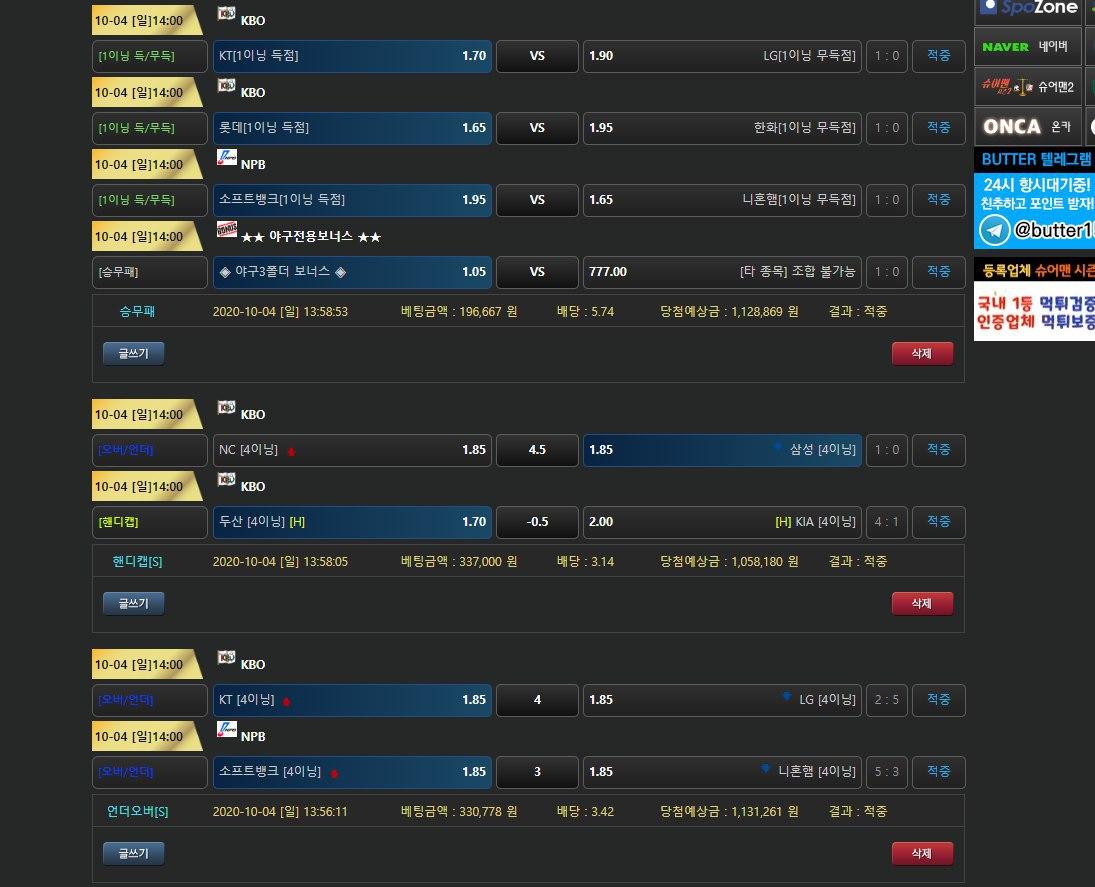The image size is (1095, 887).
Task: Open the NAVER 네이버 sidebar link
Action: click(x=1027, y=47)
